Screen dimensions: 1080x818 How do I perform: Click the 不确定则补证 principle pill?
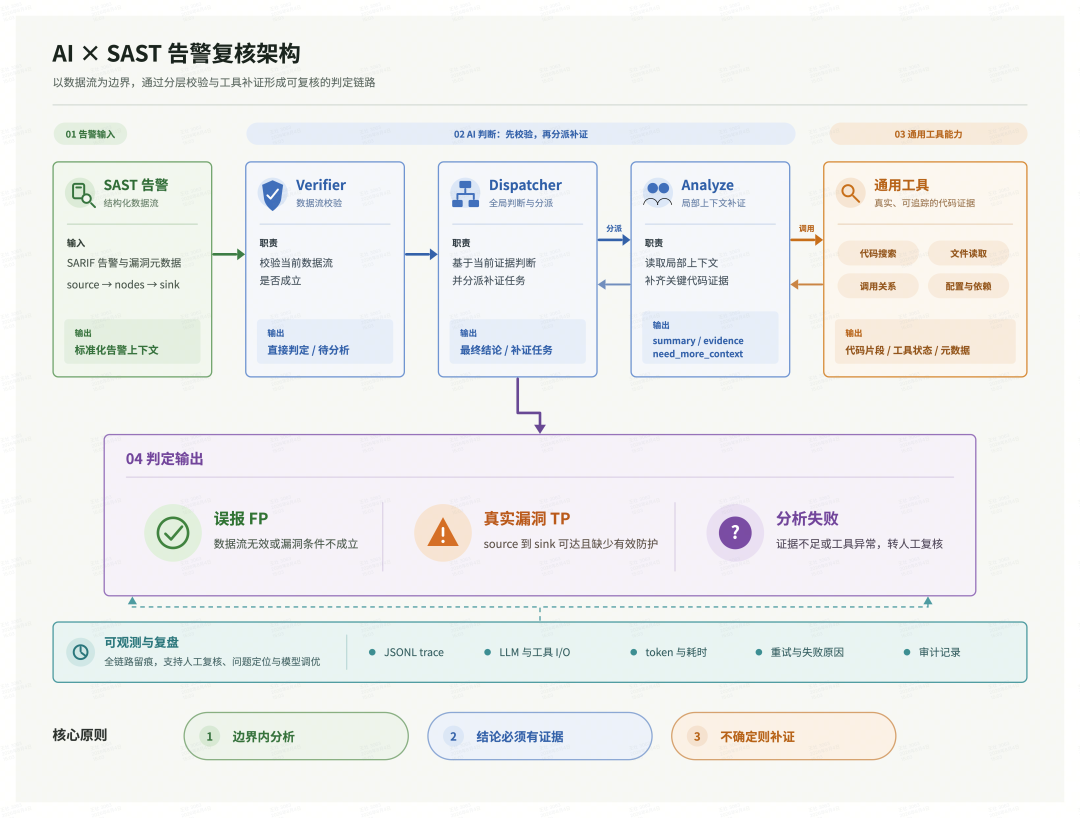(x=784, y=736)
